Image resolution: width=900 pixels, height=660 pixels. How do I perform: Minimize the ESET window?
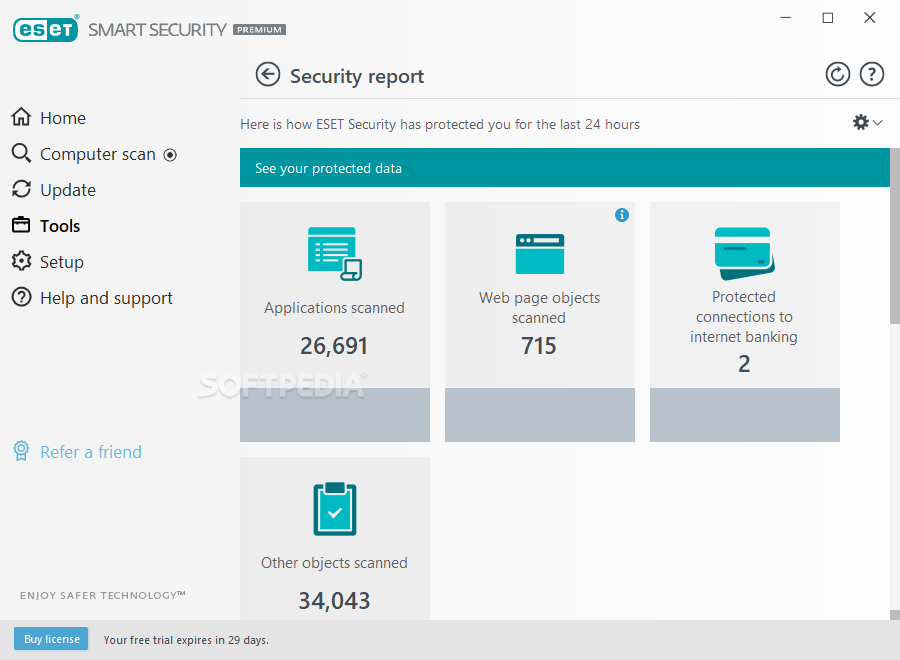point(786,18)
